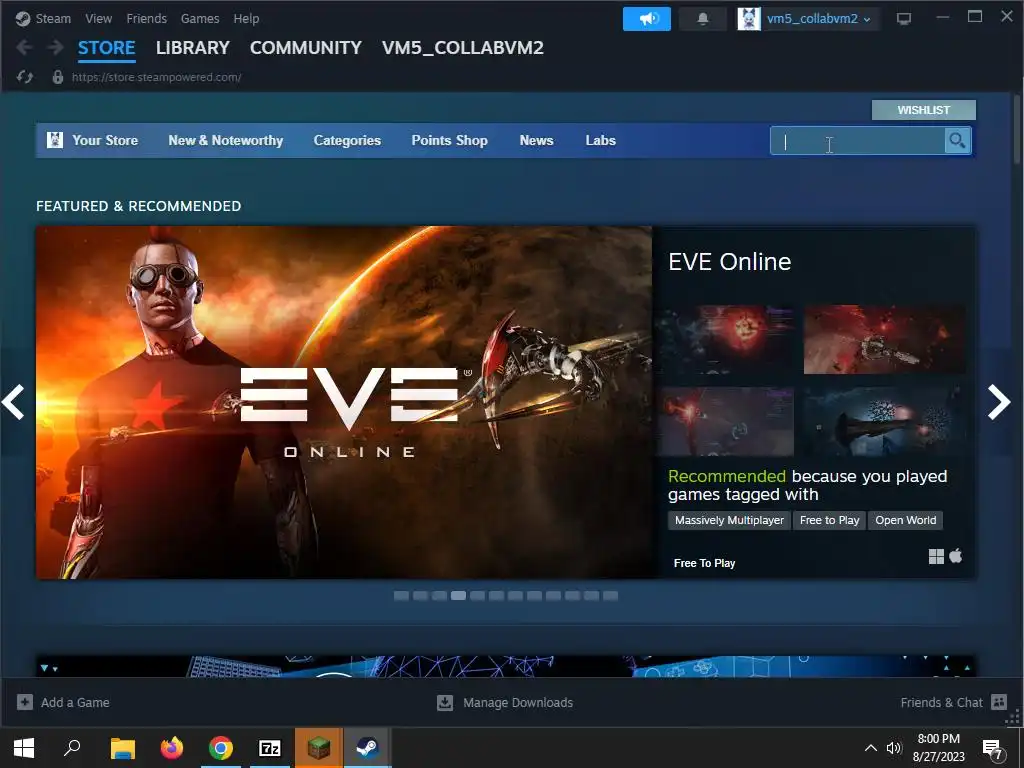1024x768 pixels.
Task: Open File Explorer from taskbar
Action: point(122,748)
